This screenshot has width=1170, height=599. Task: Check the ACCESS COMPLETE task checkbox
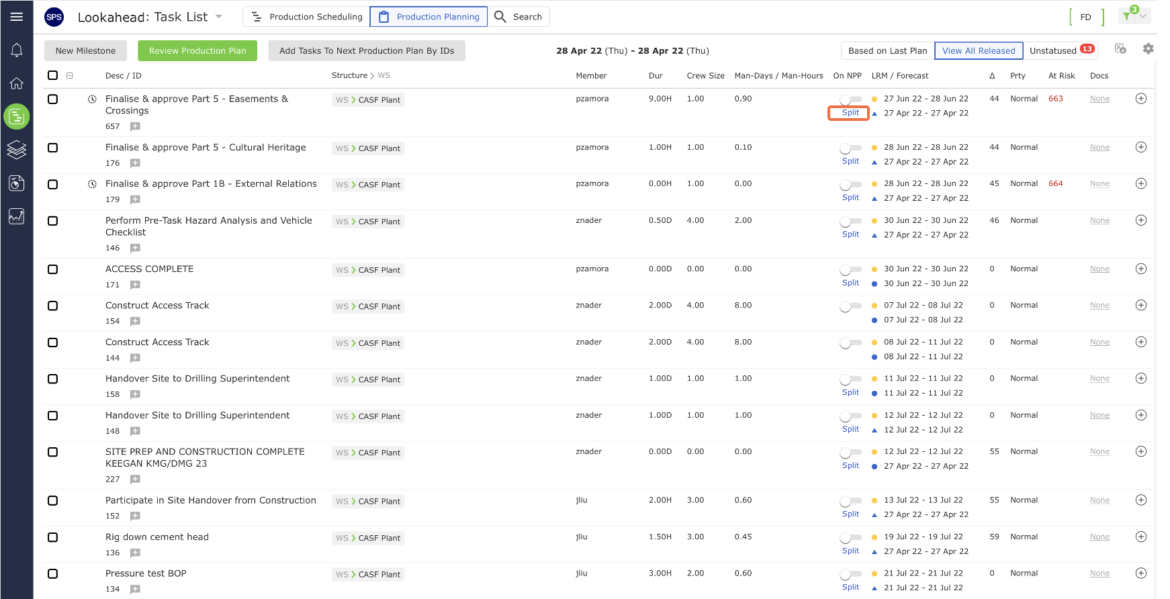(x=52, y=269)
